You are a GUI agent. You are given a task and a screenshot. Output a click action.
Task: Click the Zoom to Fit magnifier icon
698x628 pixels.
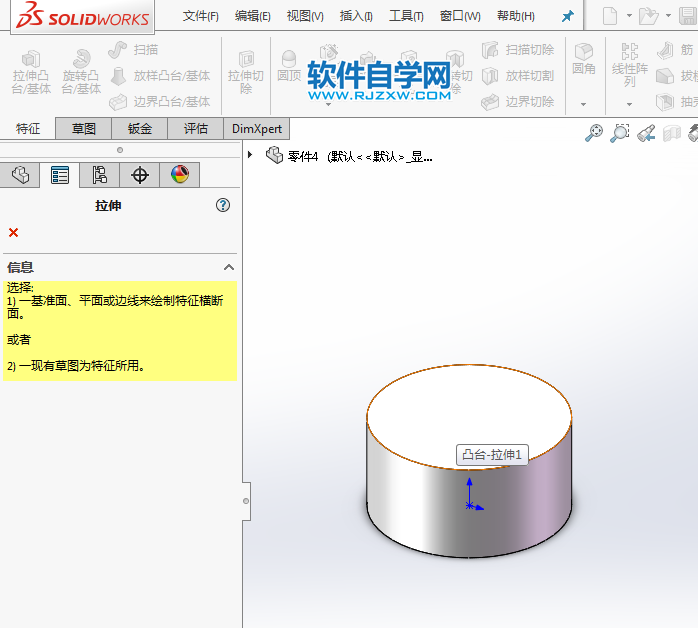tap(594, 133)
